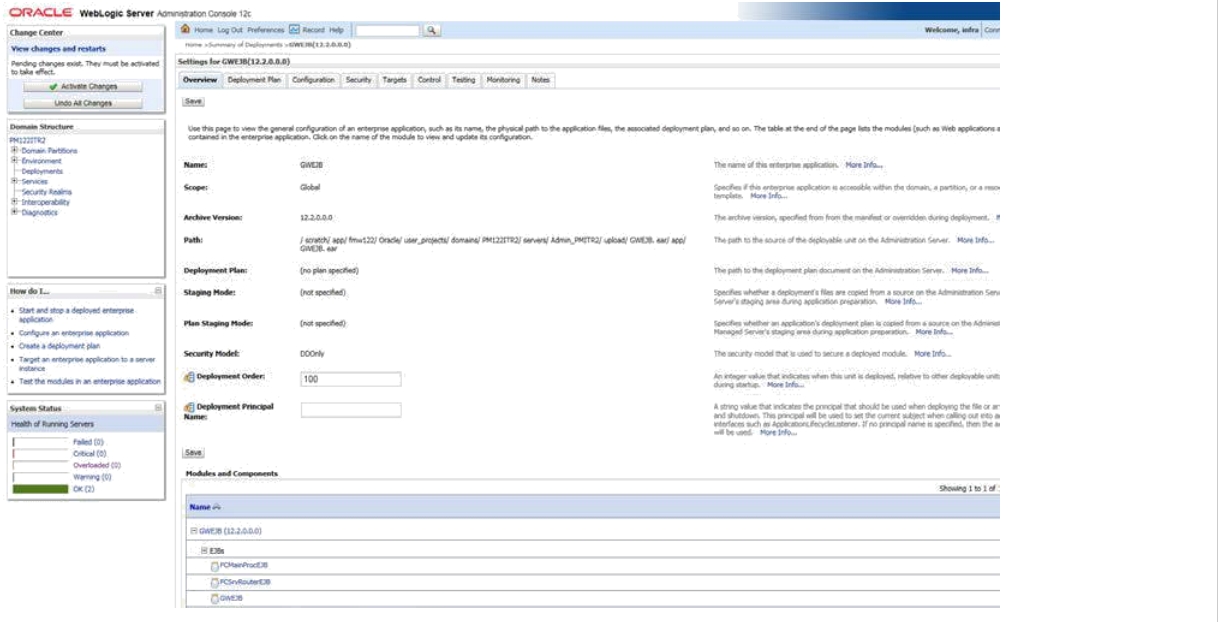The height and width of the screenshot is (622, 1218).
Task: Click the Activate Changes button
Action: coord(83,87)
